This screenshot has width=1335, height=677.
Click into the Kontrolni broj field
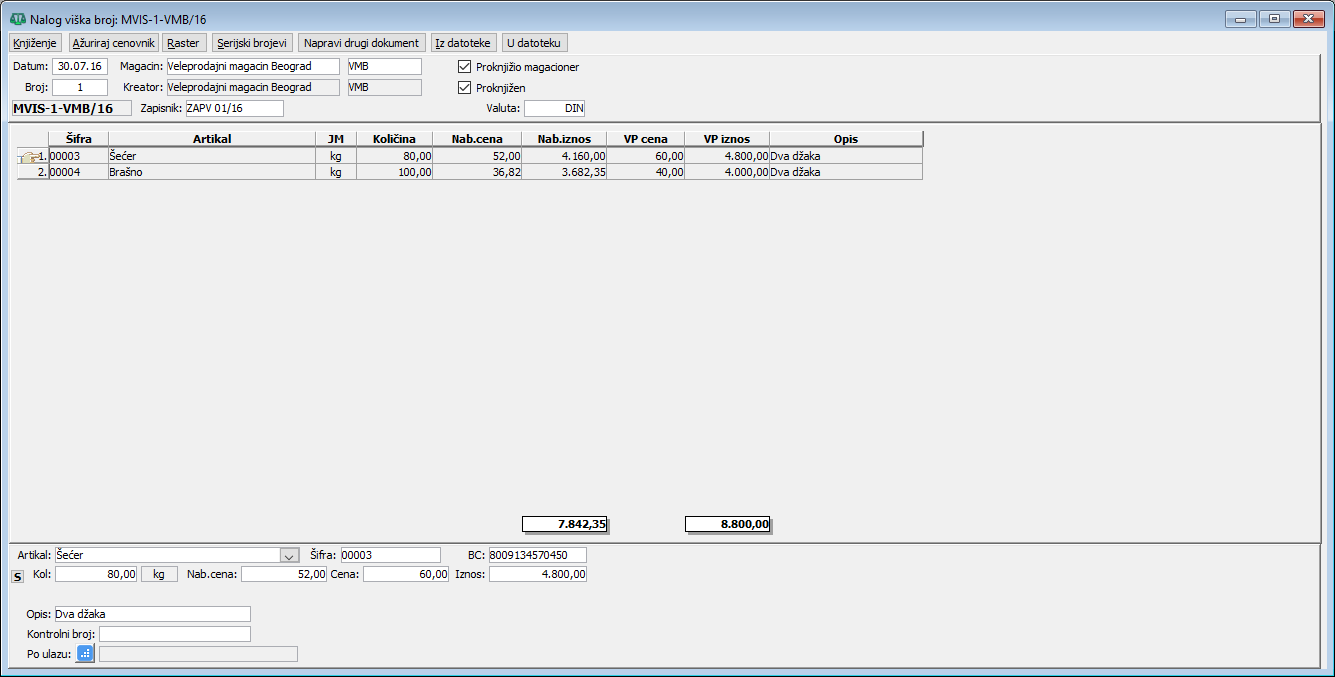click(x=175, y=634)
